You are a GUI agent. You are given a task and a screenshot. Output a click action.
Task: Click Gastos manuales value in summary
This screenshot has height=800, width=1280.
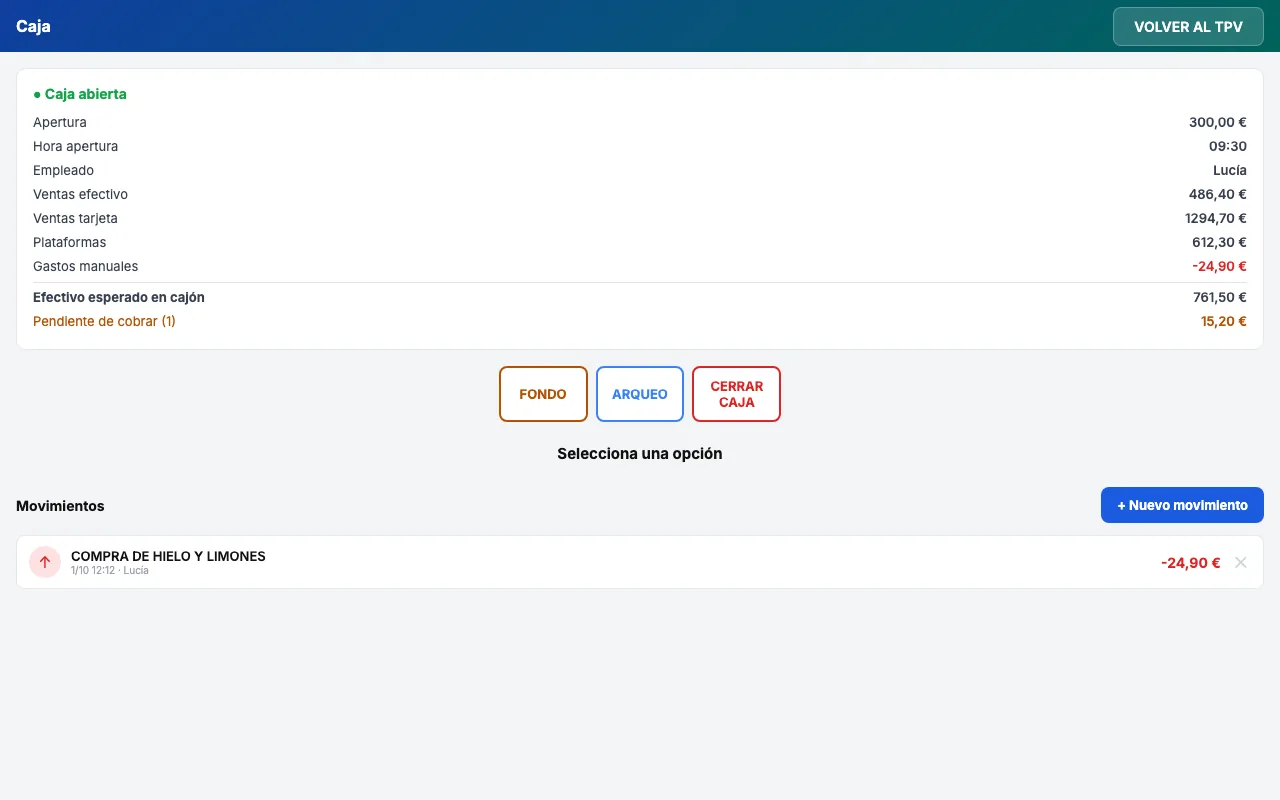click(1219, 266)
